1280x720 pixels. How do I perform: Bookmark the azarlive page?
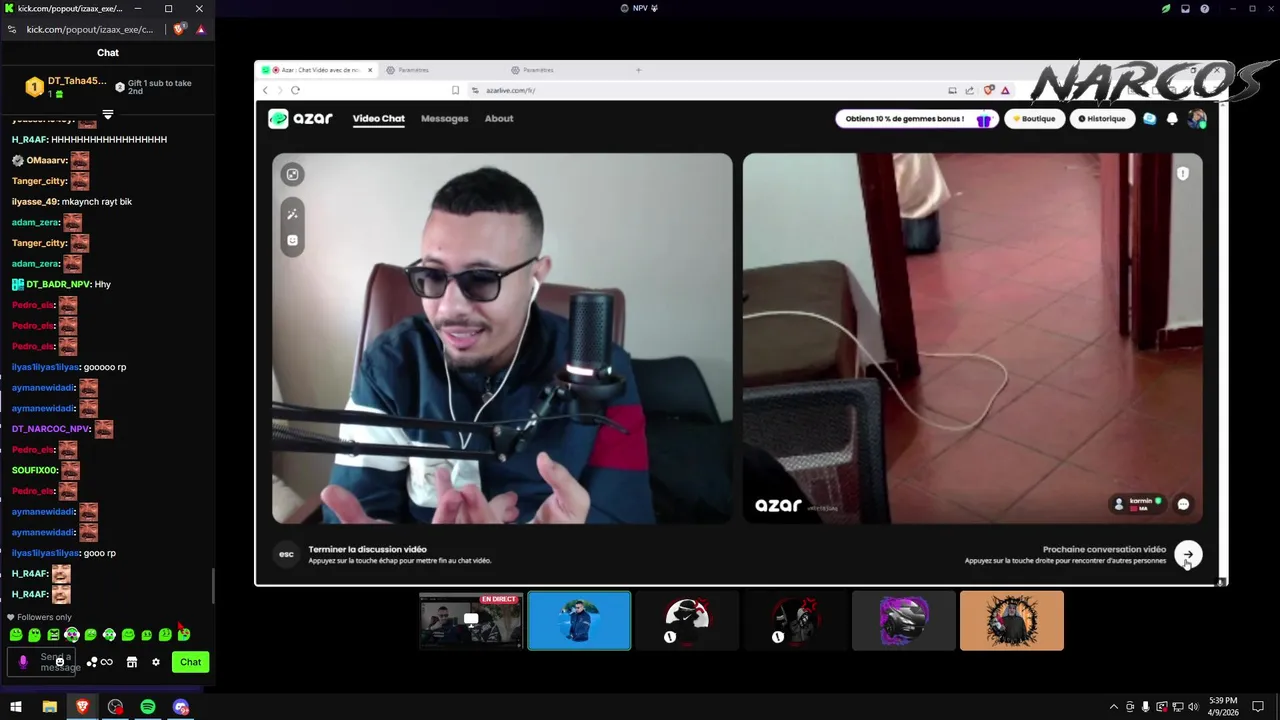click(455, 90)
